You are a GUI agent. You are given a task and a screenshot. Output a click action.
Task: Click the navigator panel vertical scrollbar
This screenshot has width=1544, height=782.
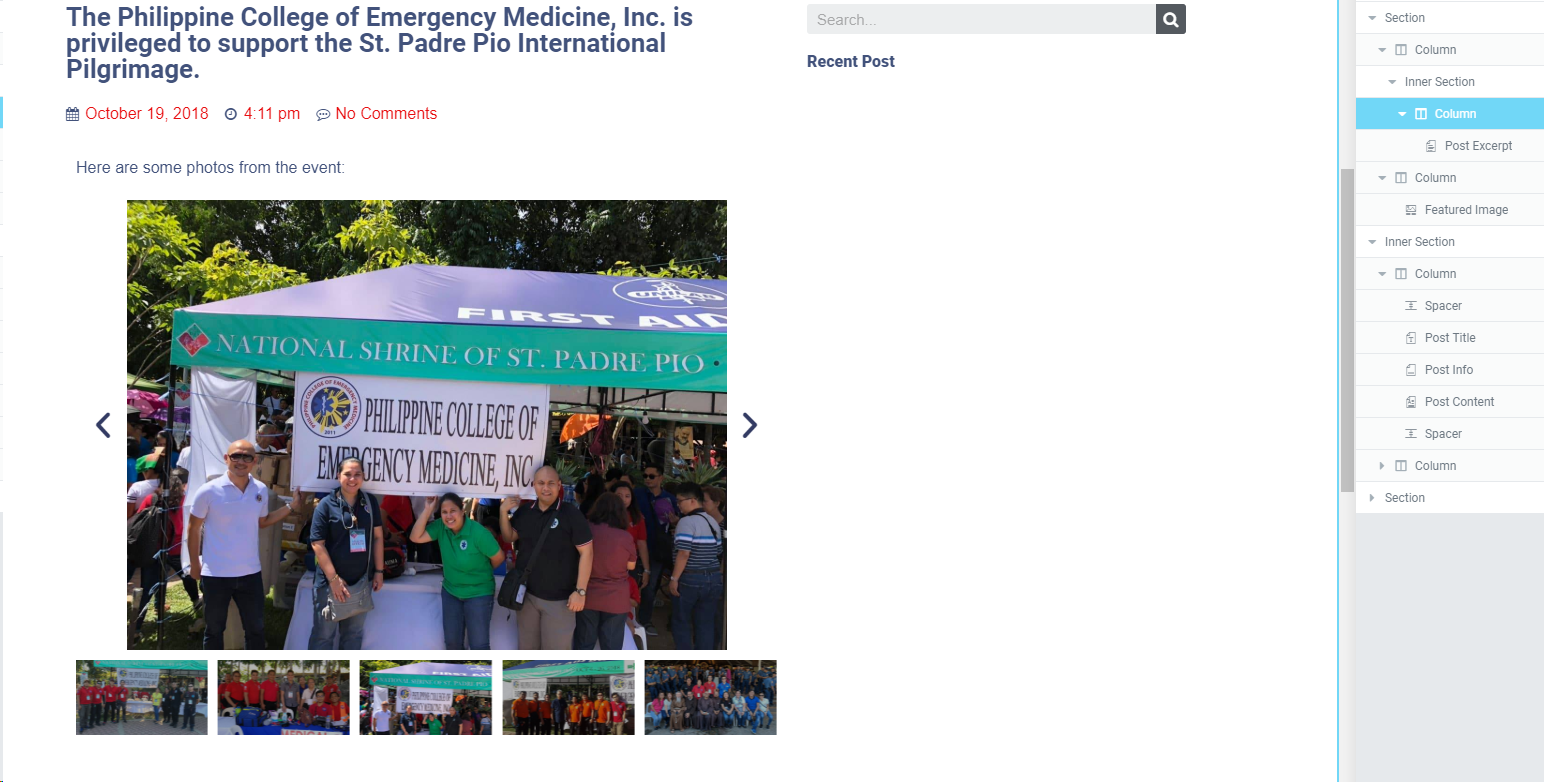[x=1347, y=330]
